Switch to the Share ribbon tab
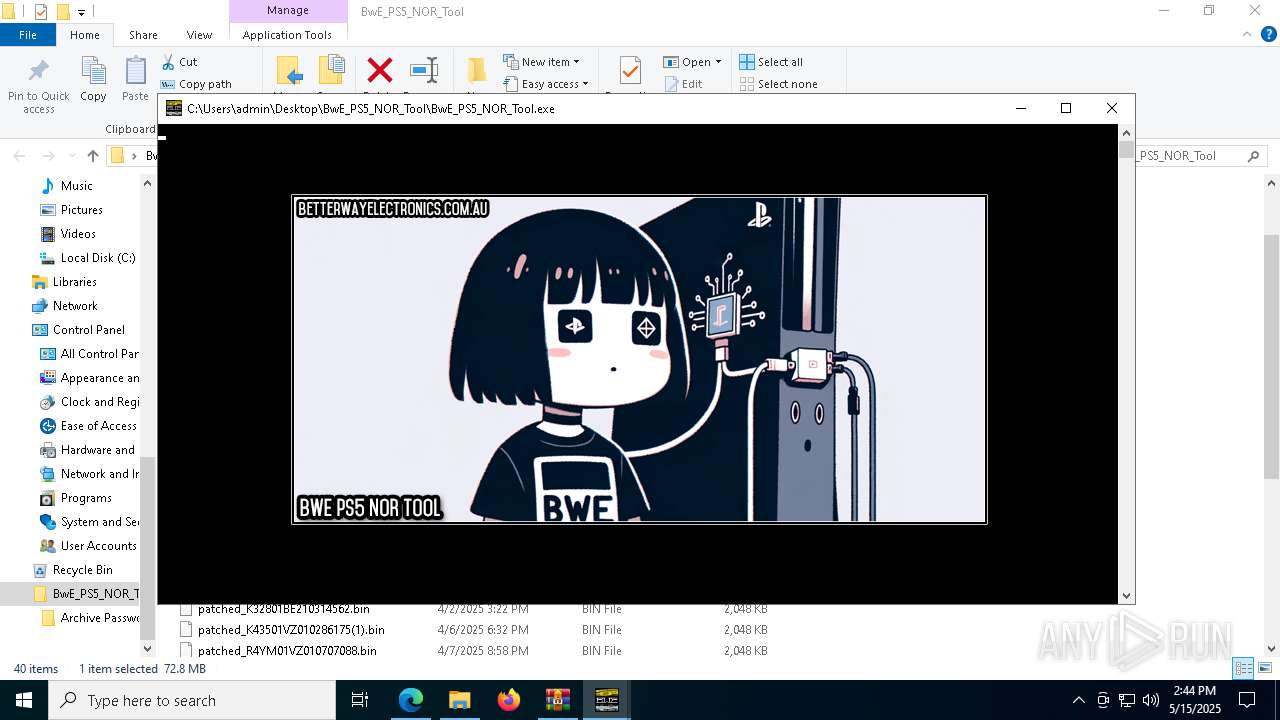Image resolution: width=1280 pixels, height=720 pixels. (143, 35)
